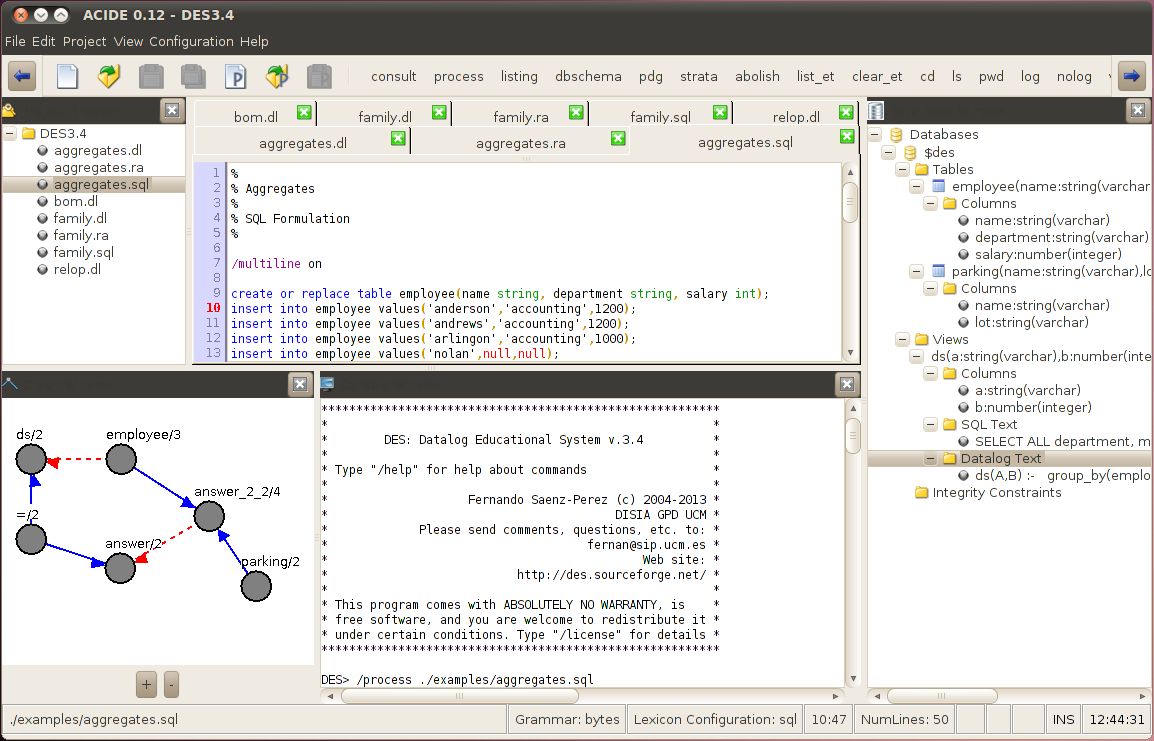Click the INS indicator in status bar
Viewport: 1154px width, 741px height.
(1063, 719)
